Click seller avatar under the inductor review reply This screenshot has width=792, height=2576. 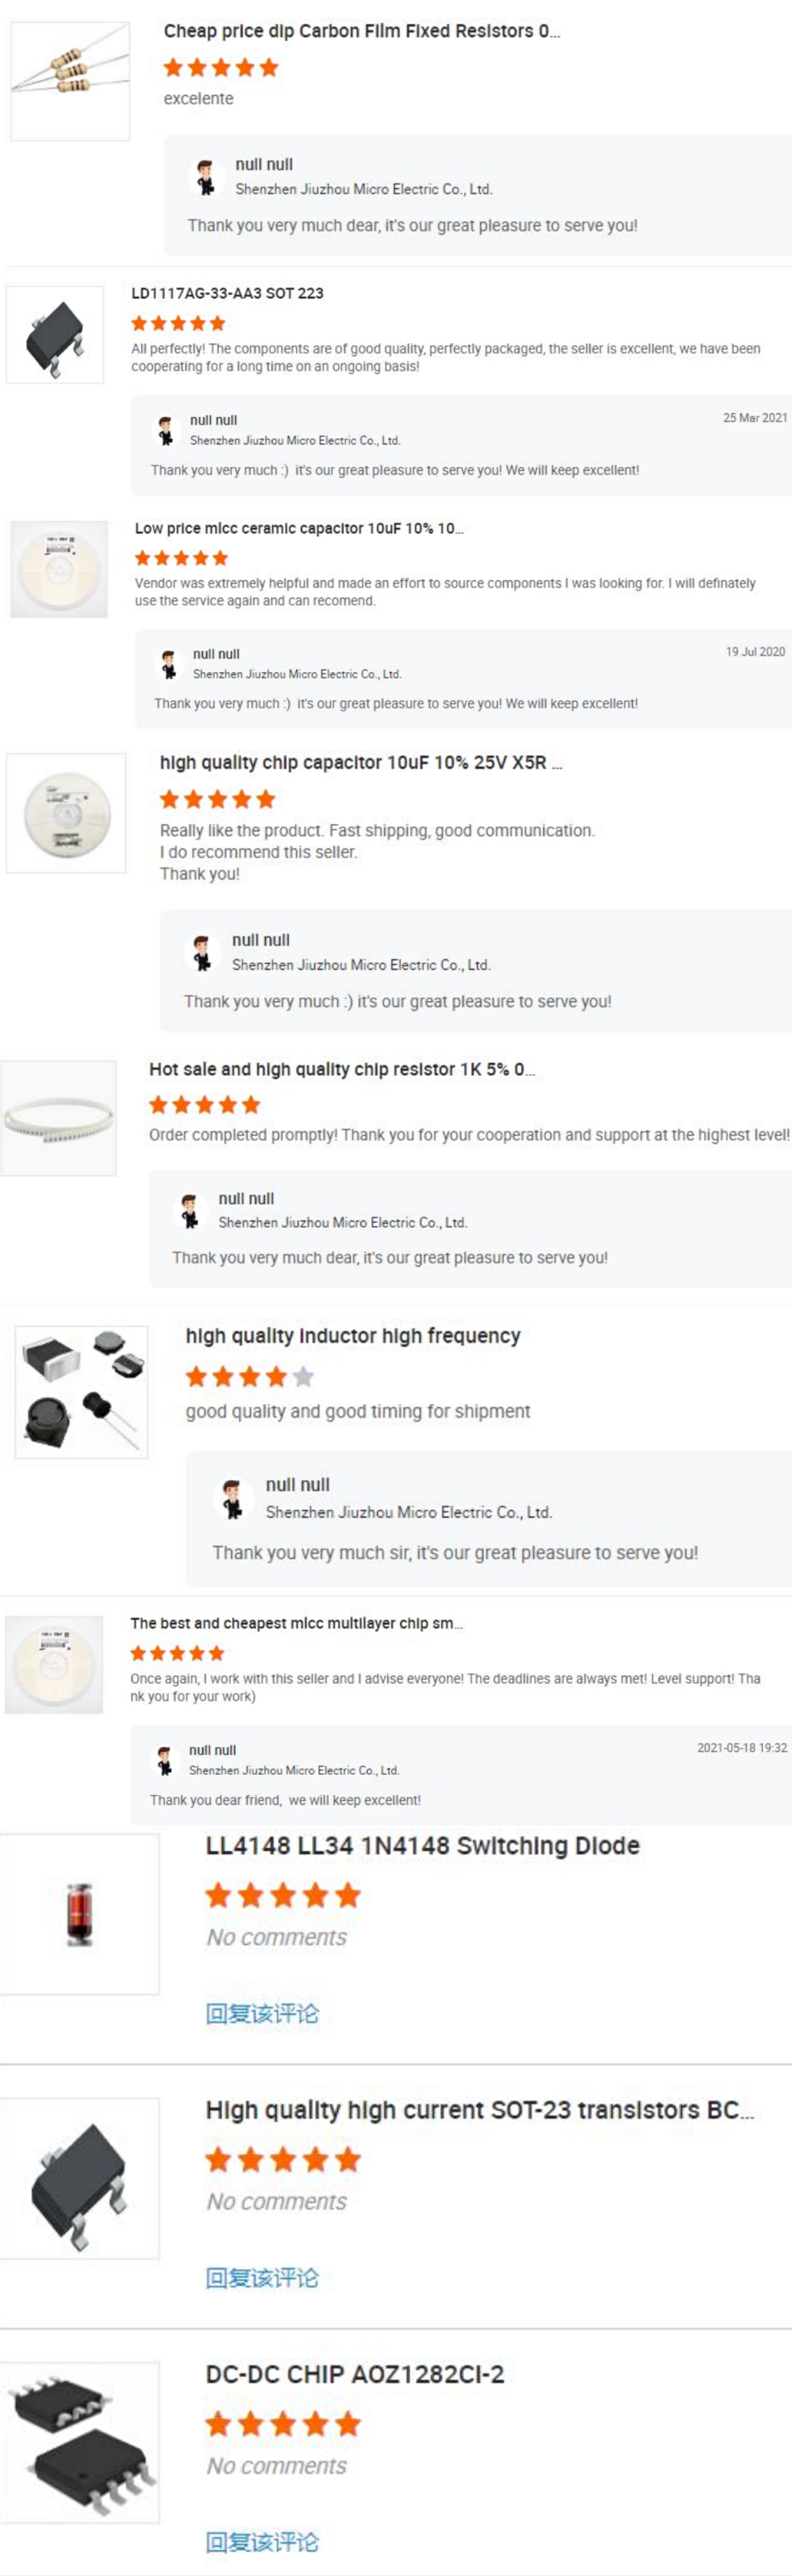(x=233, y=1499)
